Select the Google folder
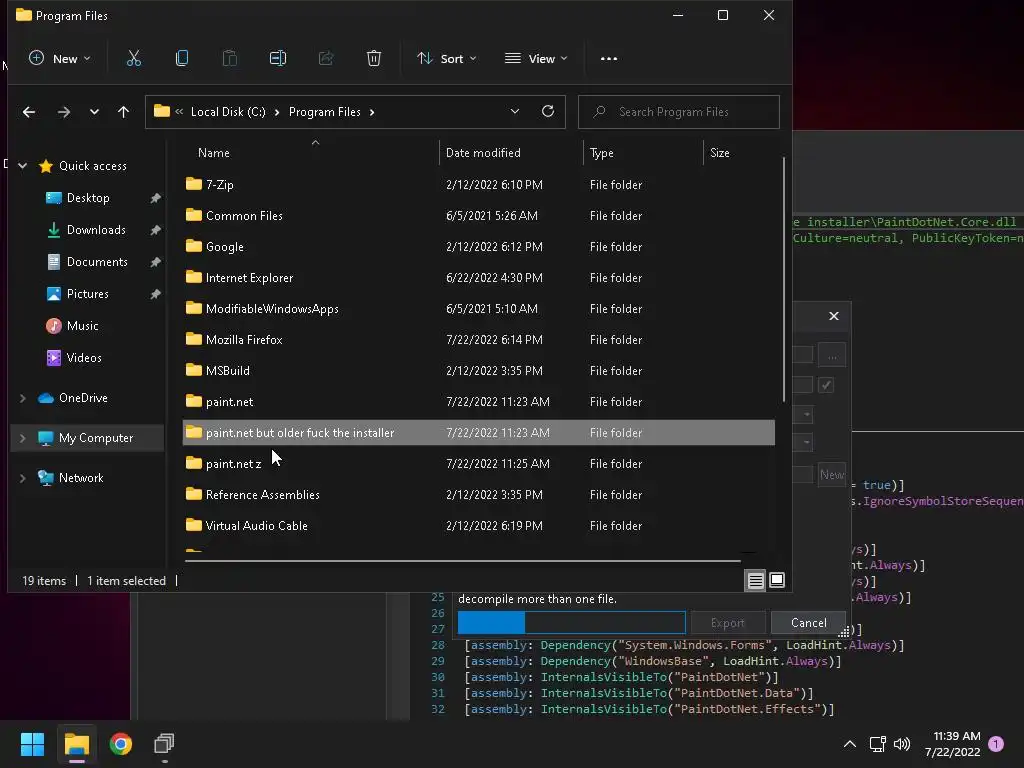This screenshot has width=1024, height=768. pyautogui.click(x=479, y=247)
